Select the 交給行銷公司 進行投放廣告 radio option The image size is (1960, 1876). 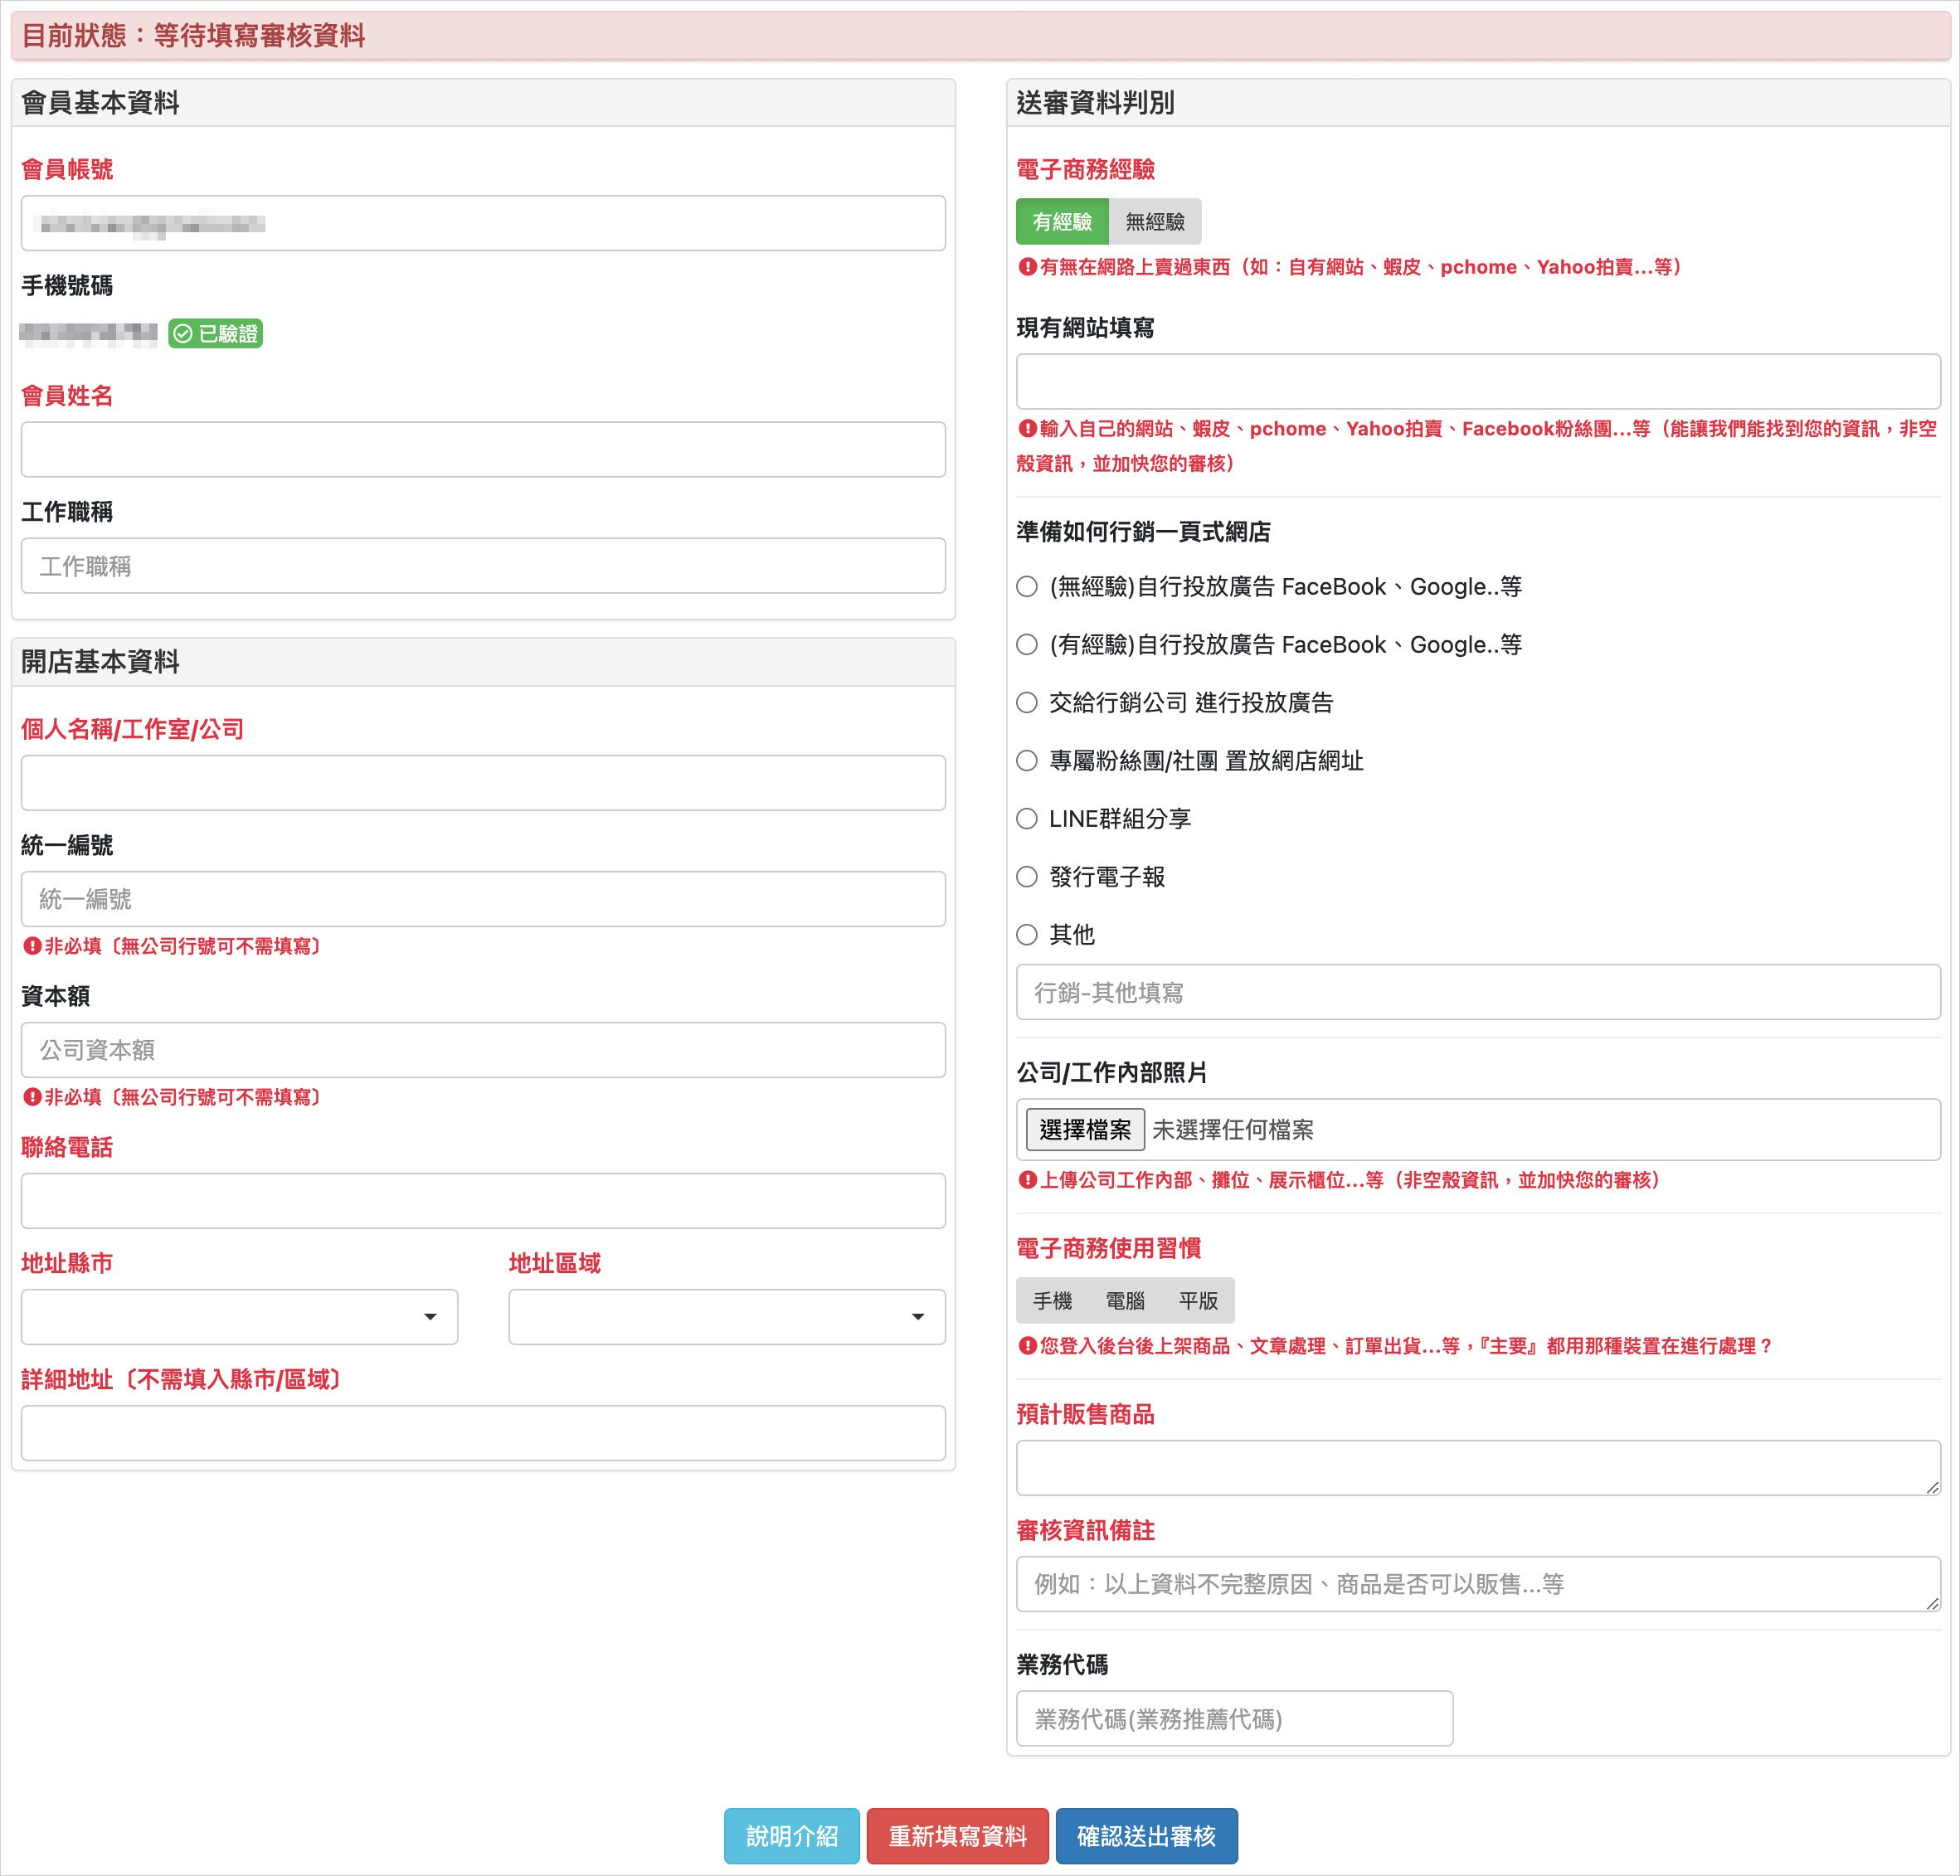[x=1027, y=703]
